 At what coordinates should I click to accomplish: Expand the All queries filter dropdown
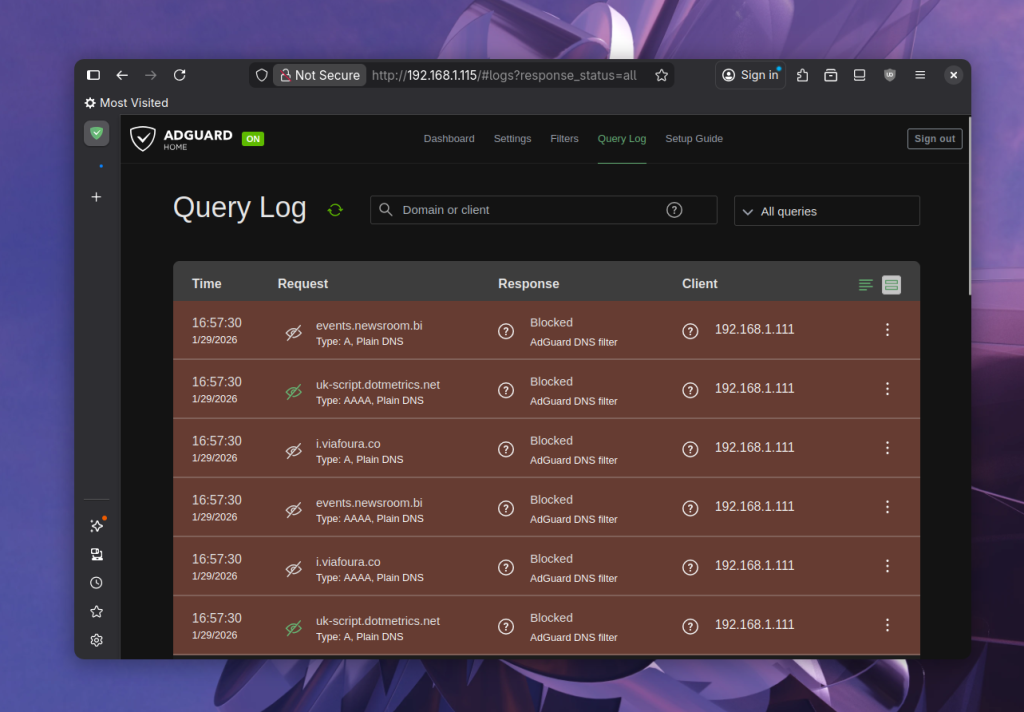[826, 211]
